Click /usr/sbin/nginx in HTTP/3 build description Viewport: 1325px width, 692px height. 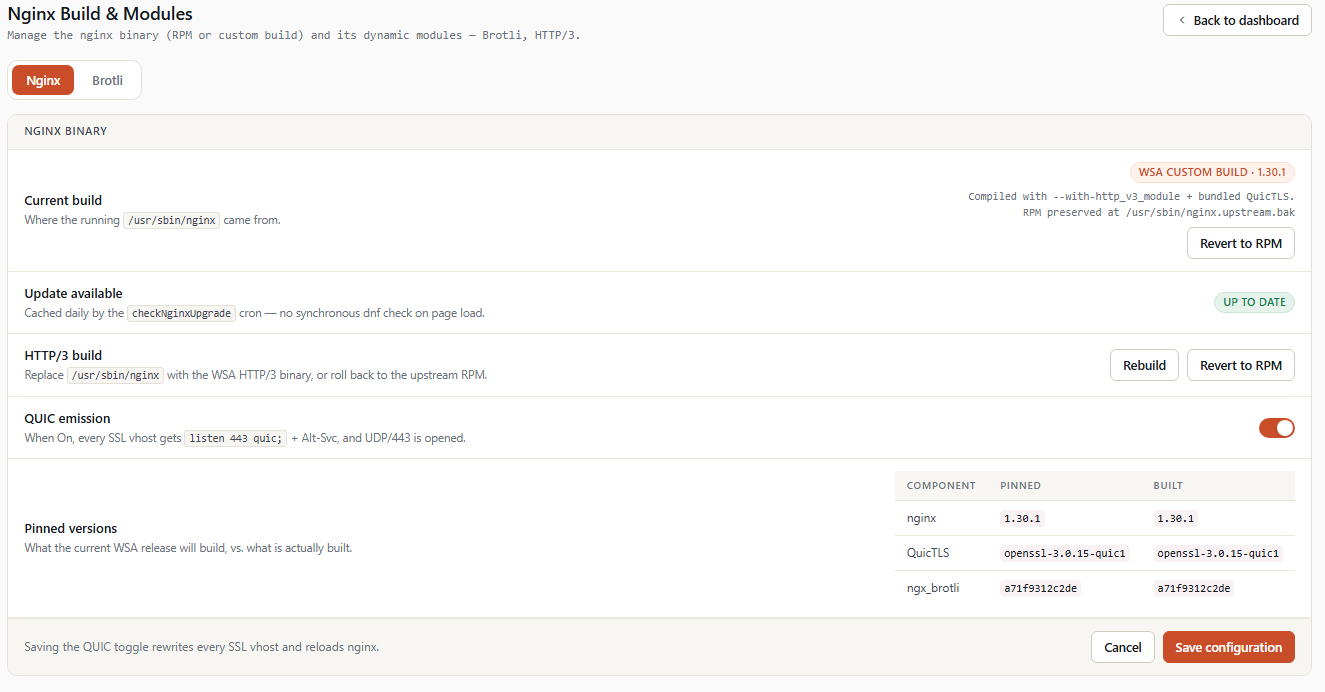click(115, 375)
